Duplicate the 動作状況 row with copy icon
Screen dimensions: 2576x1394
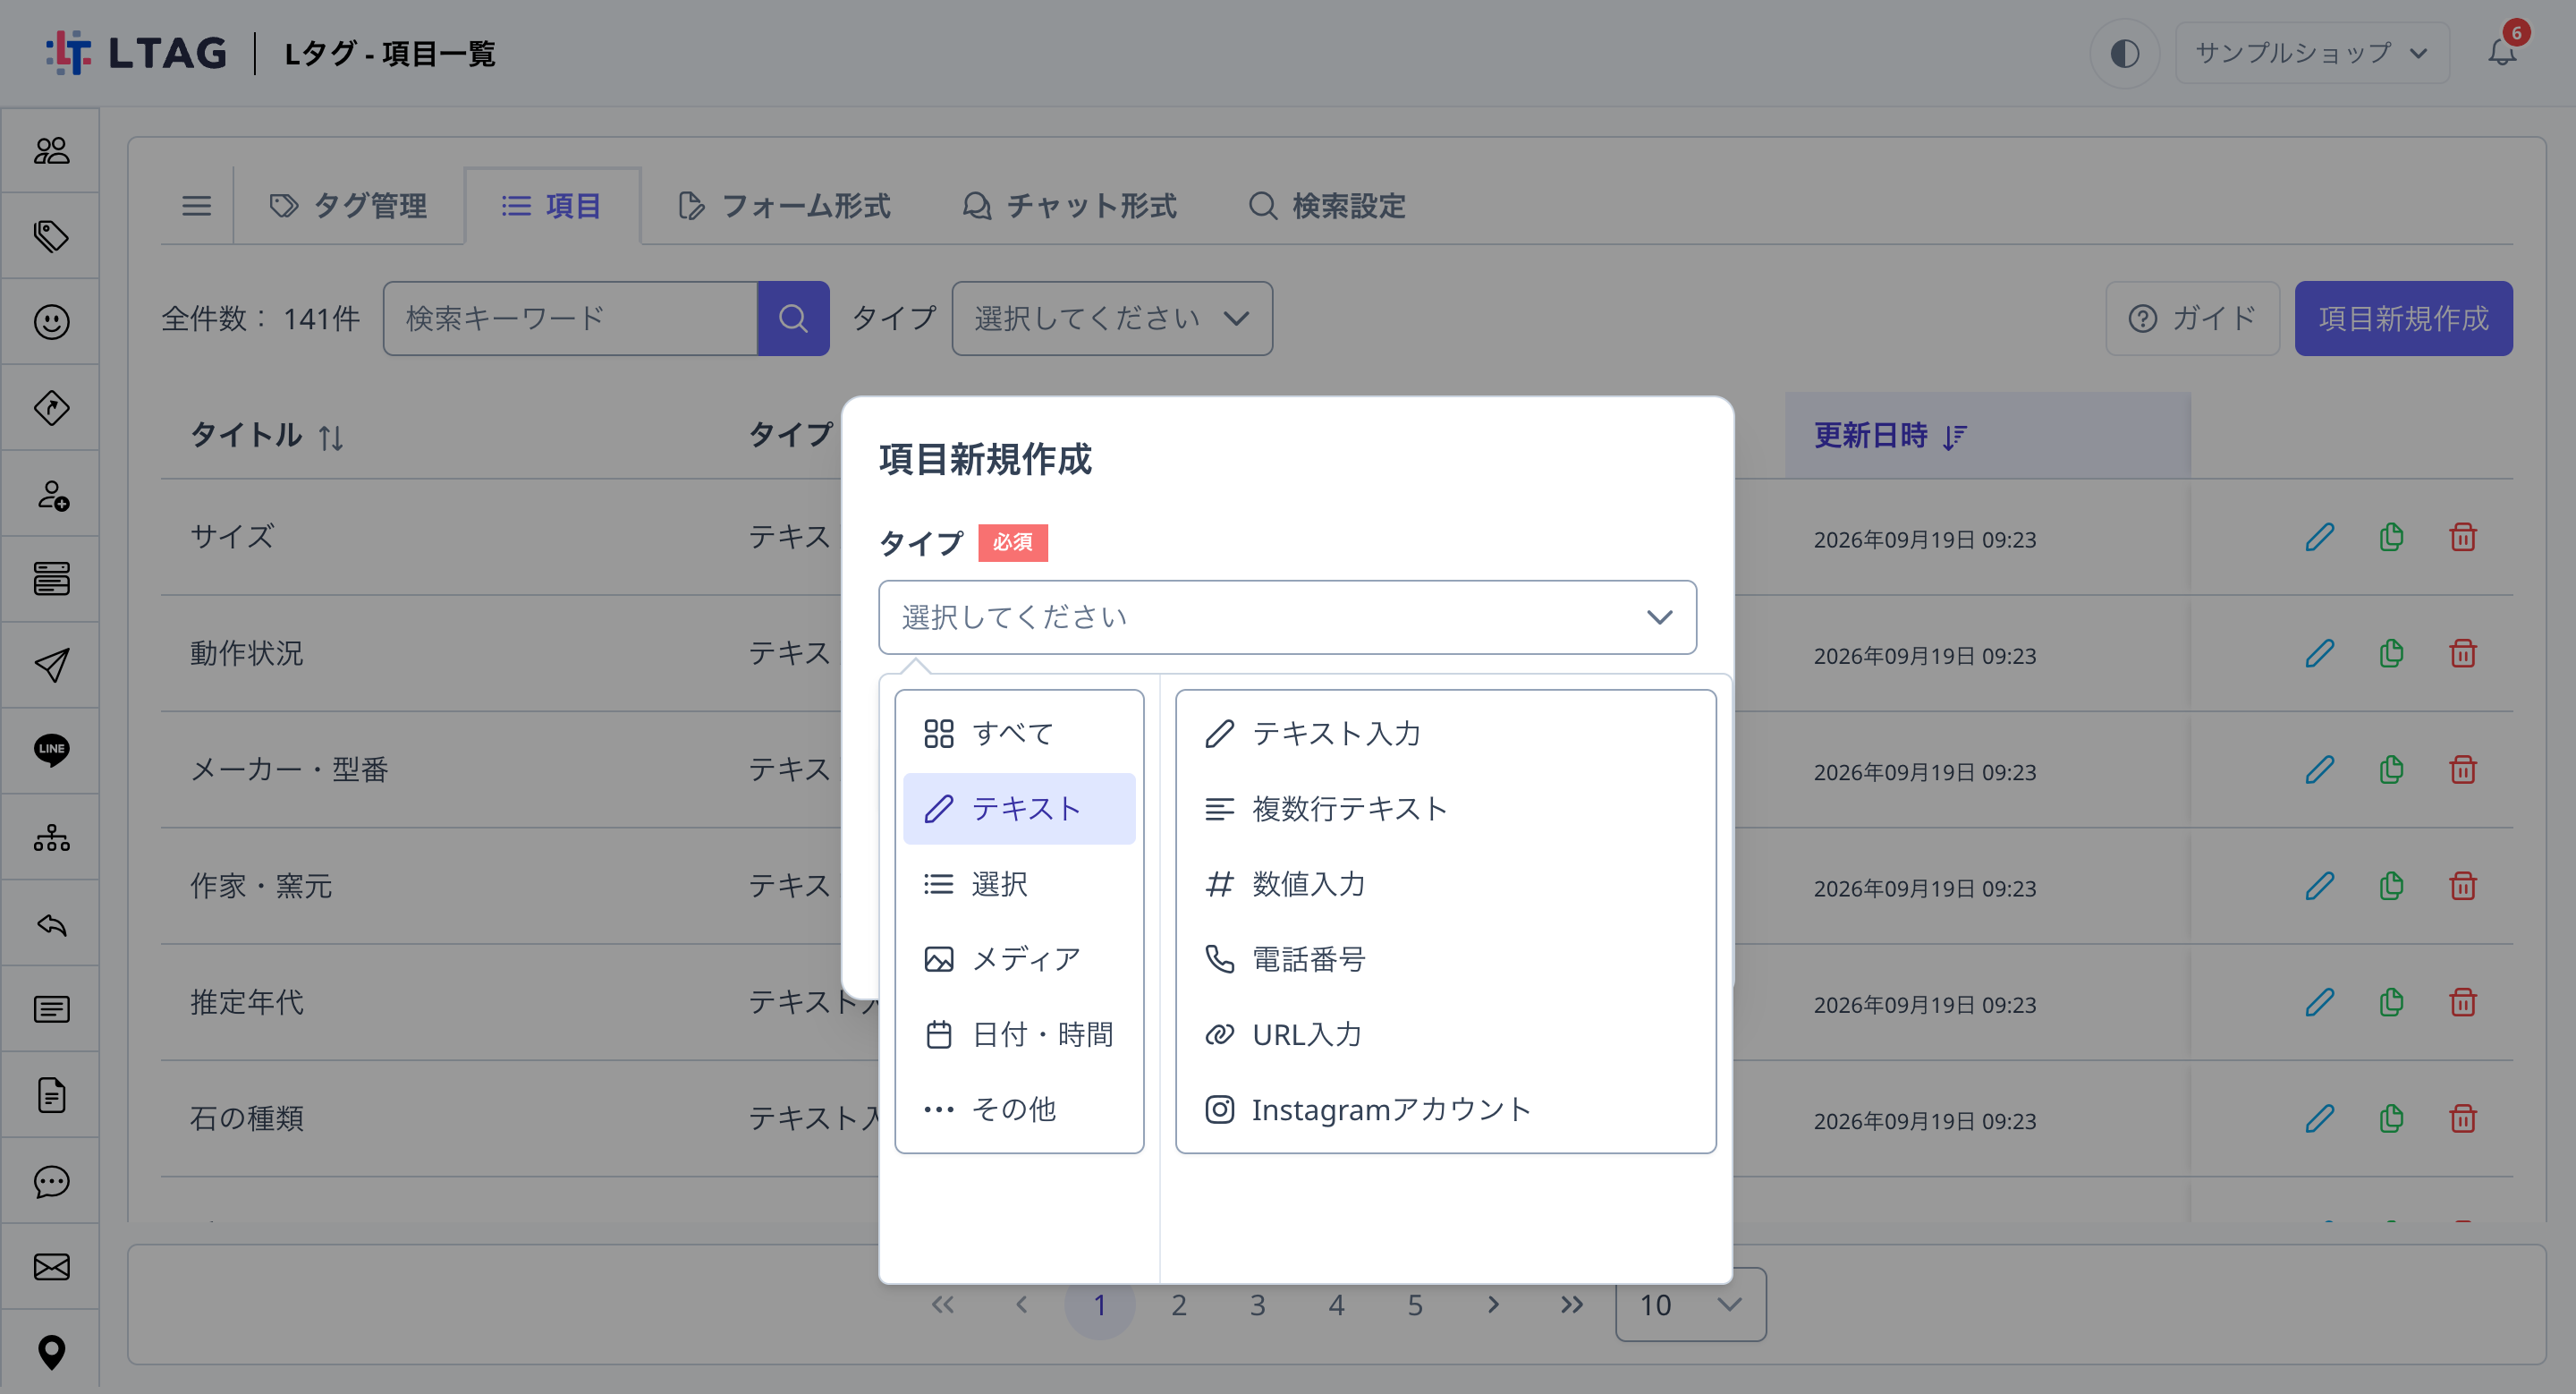point(2391,654)
